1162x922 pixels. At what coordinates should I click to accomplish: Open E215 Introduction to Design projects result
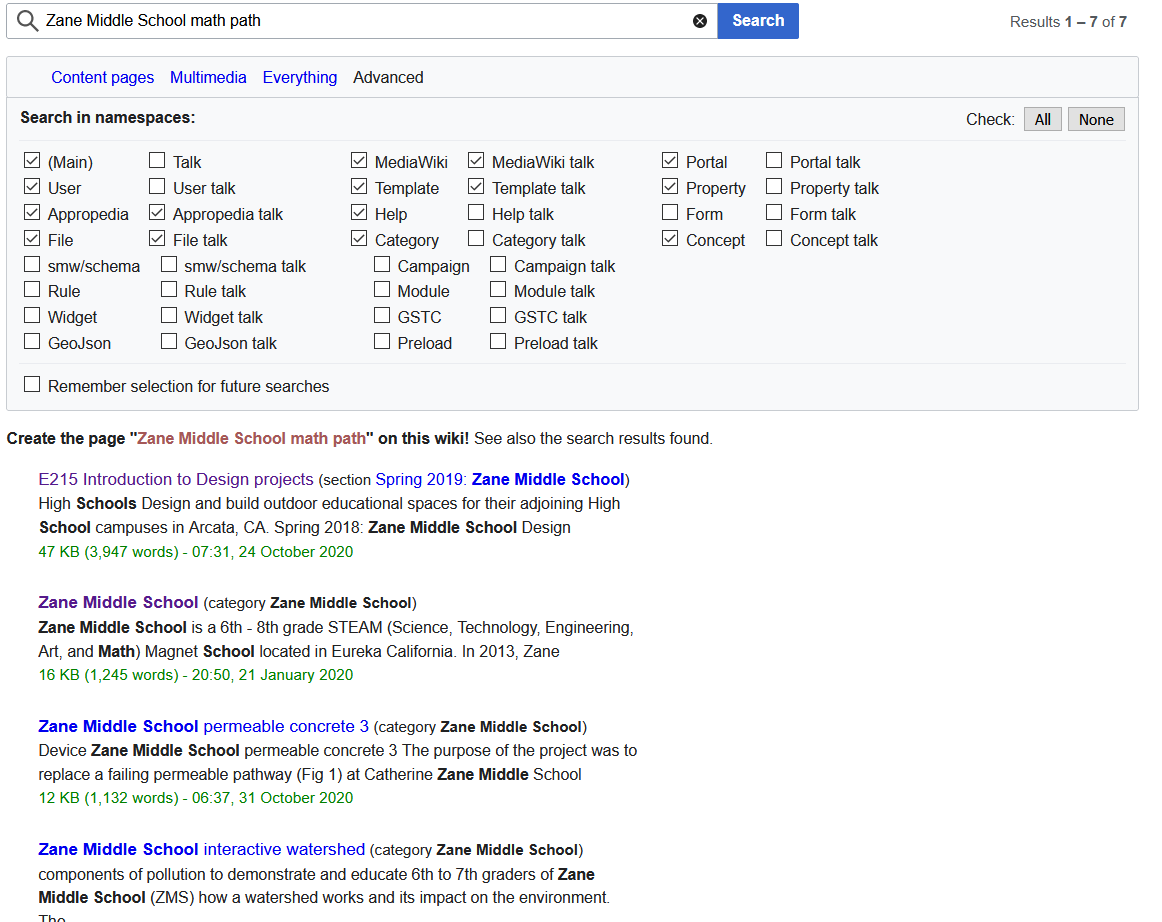click(x=176, y=479)
